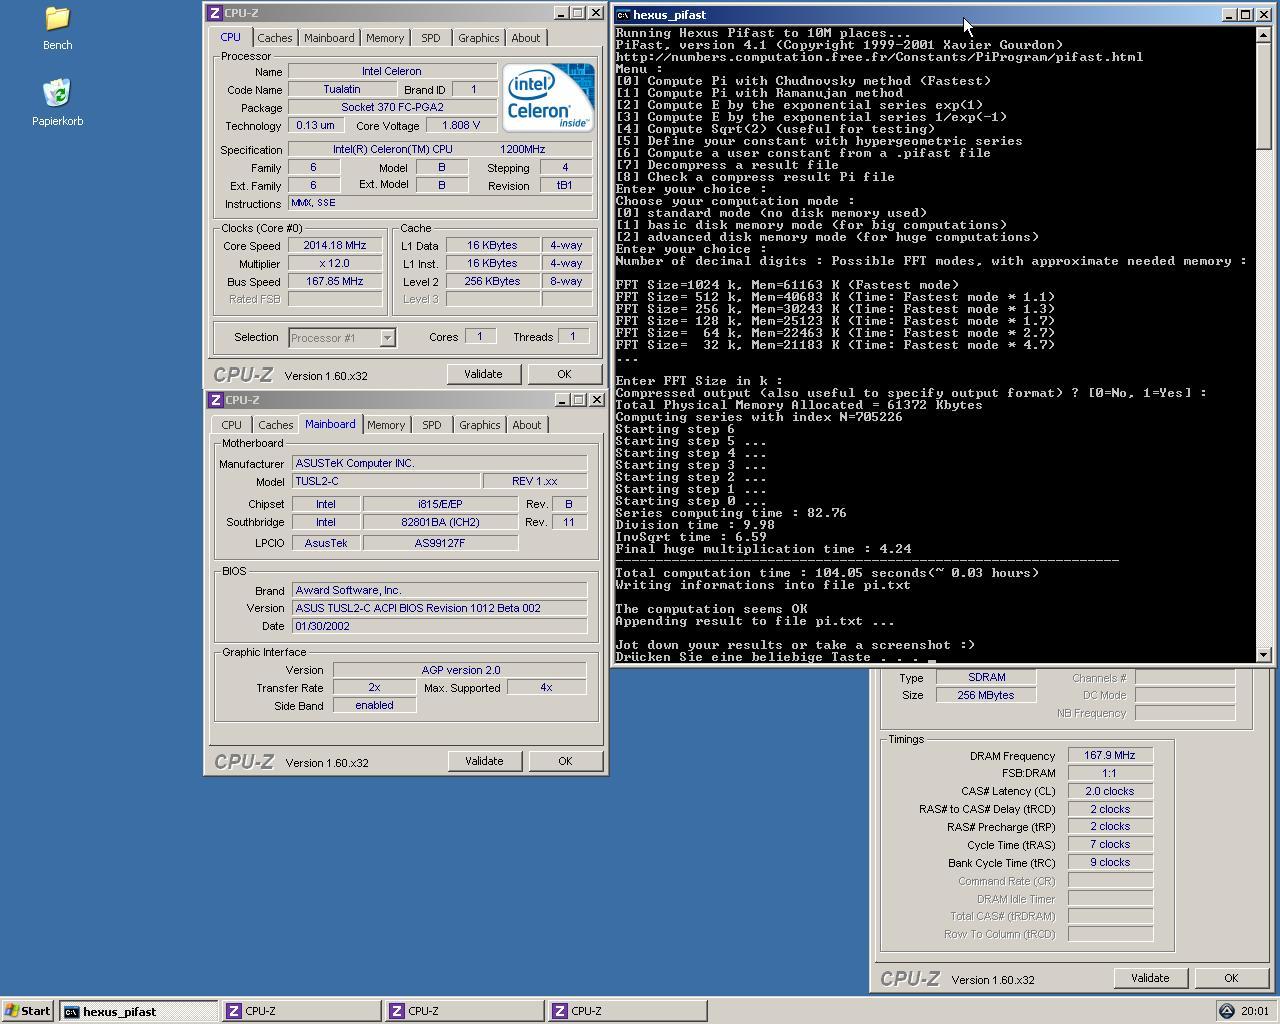Viewport: 1280px width, 1024px height.
Task: Activate the first CPU-Z taskbar button
Action: click(x=301, y=1011)
